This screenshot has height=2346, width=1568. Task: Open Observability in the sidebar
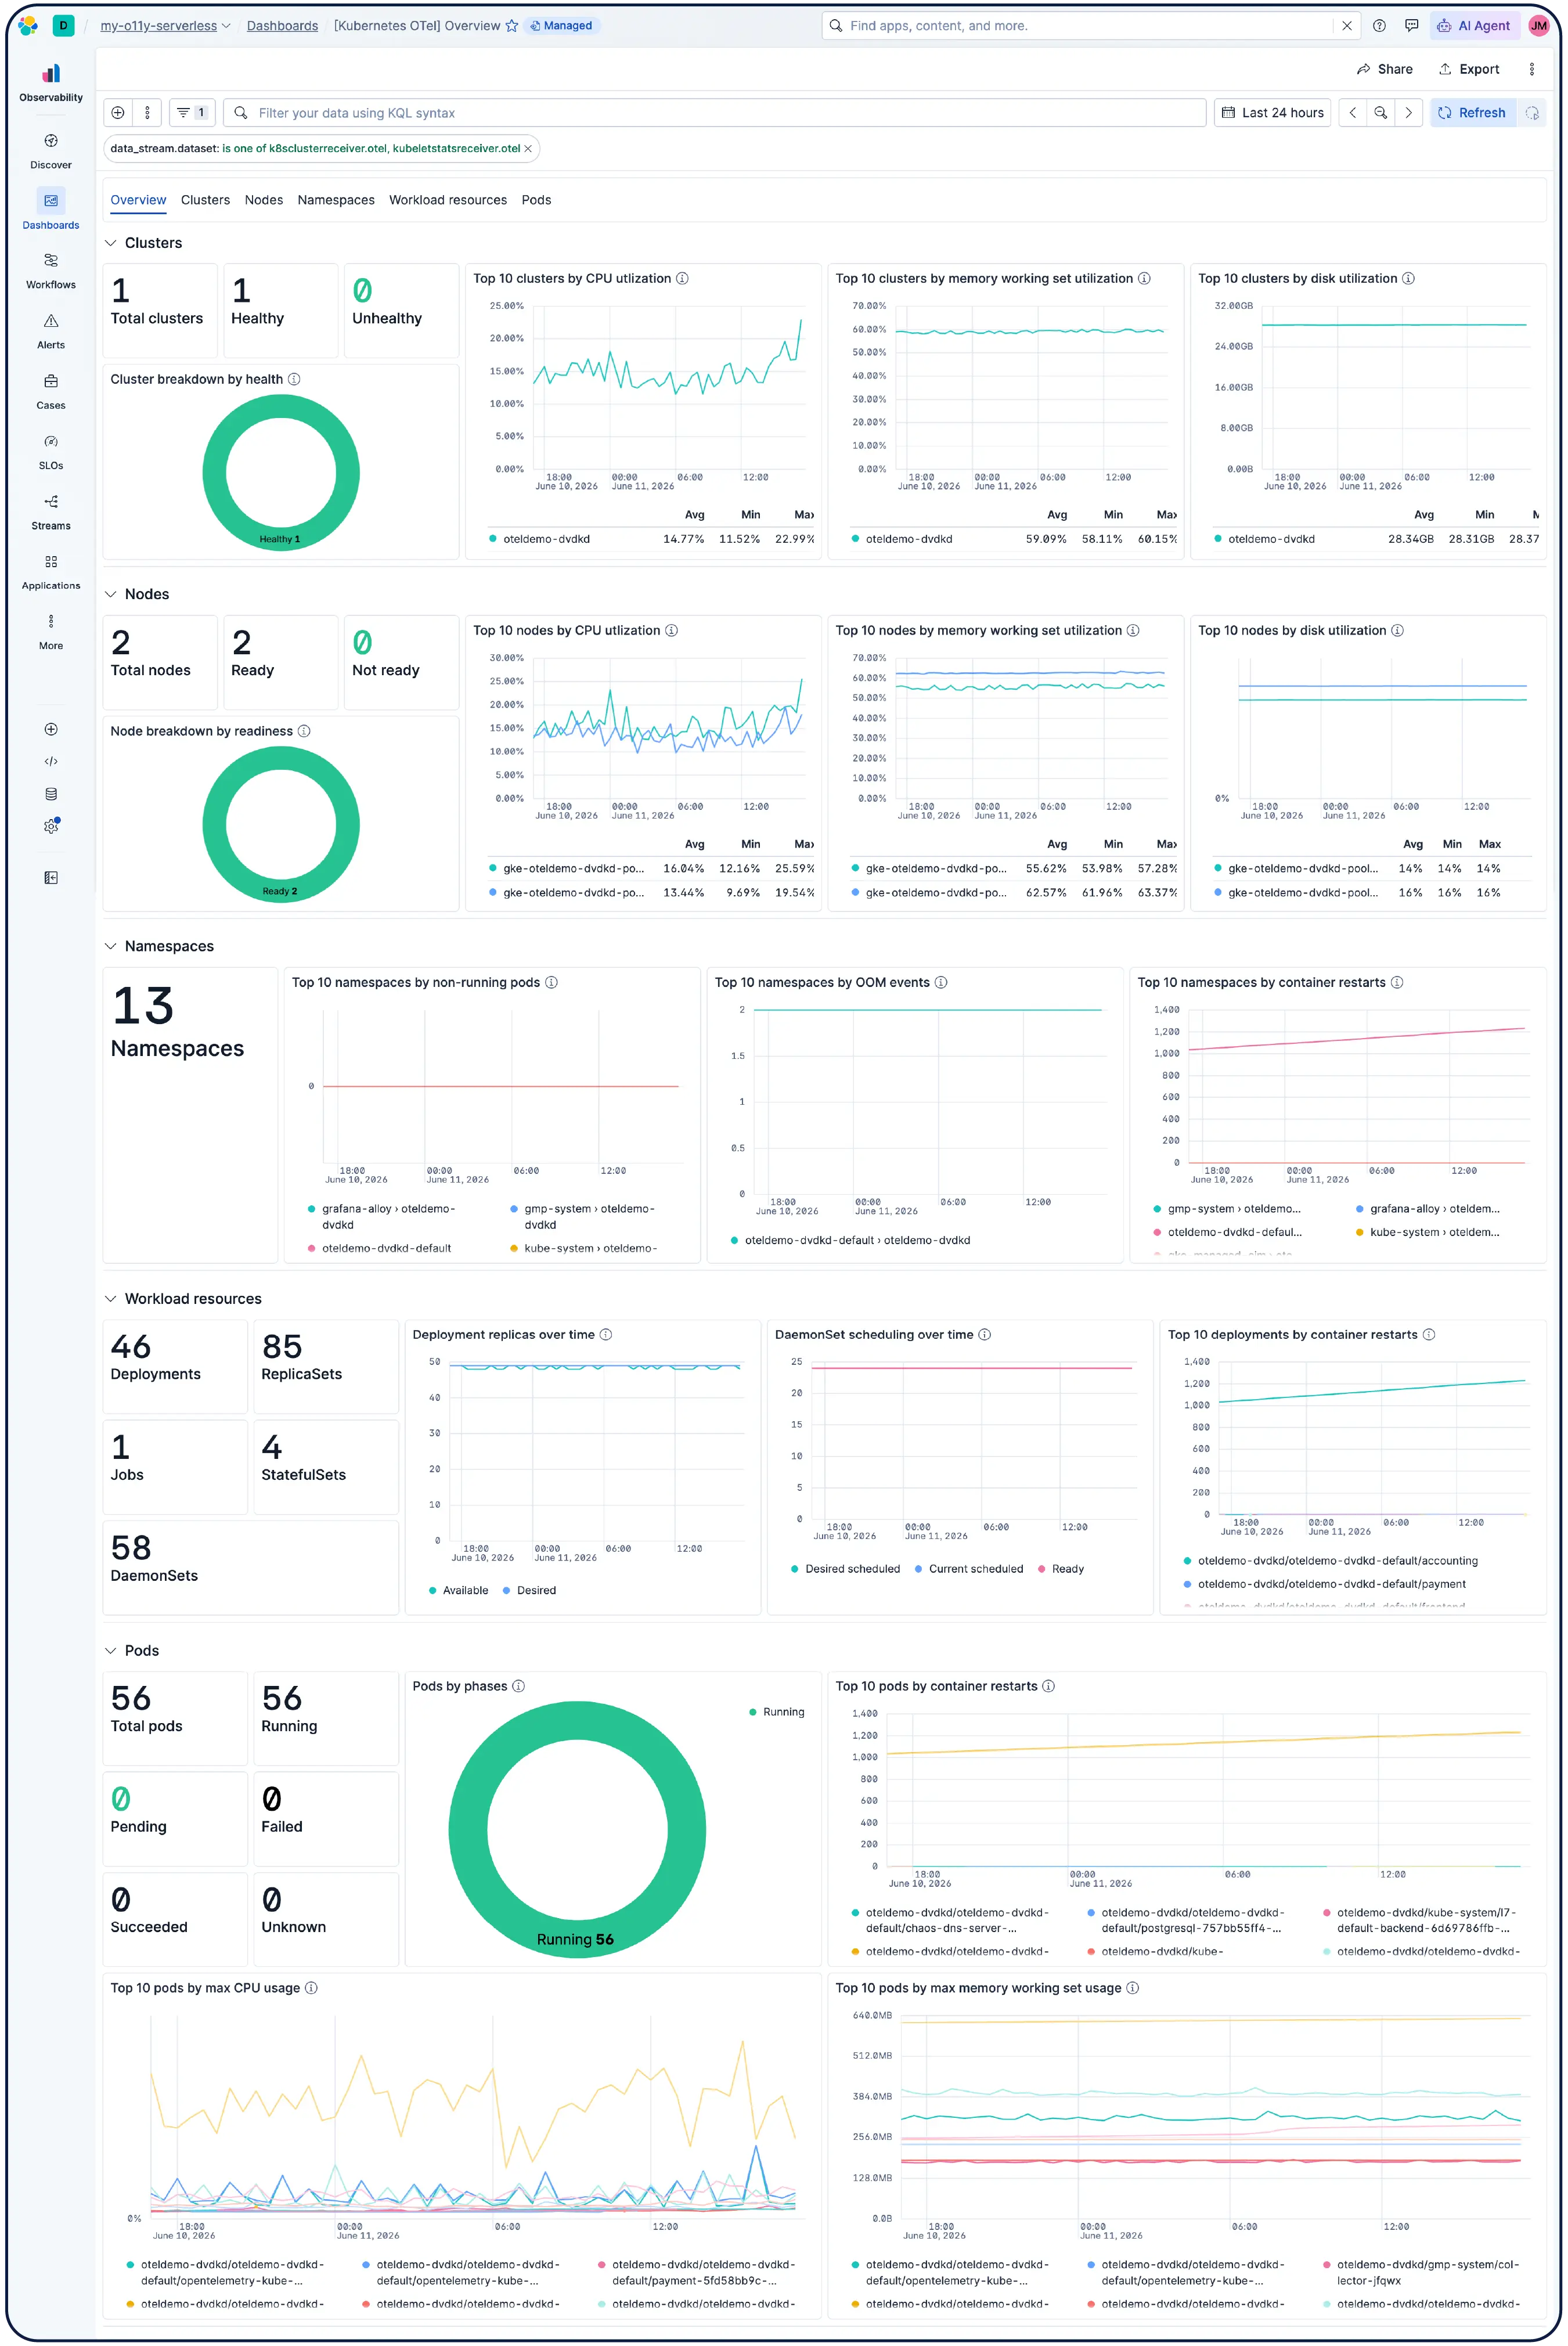pyautogui.click(x=51, y=83)
